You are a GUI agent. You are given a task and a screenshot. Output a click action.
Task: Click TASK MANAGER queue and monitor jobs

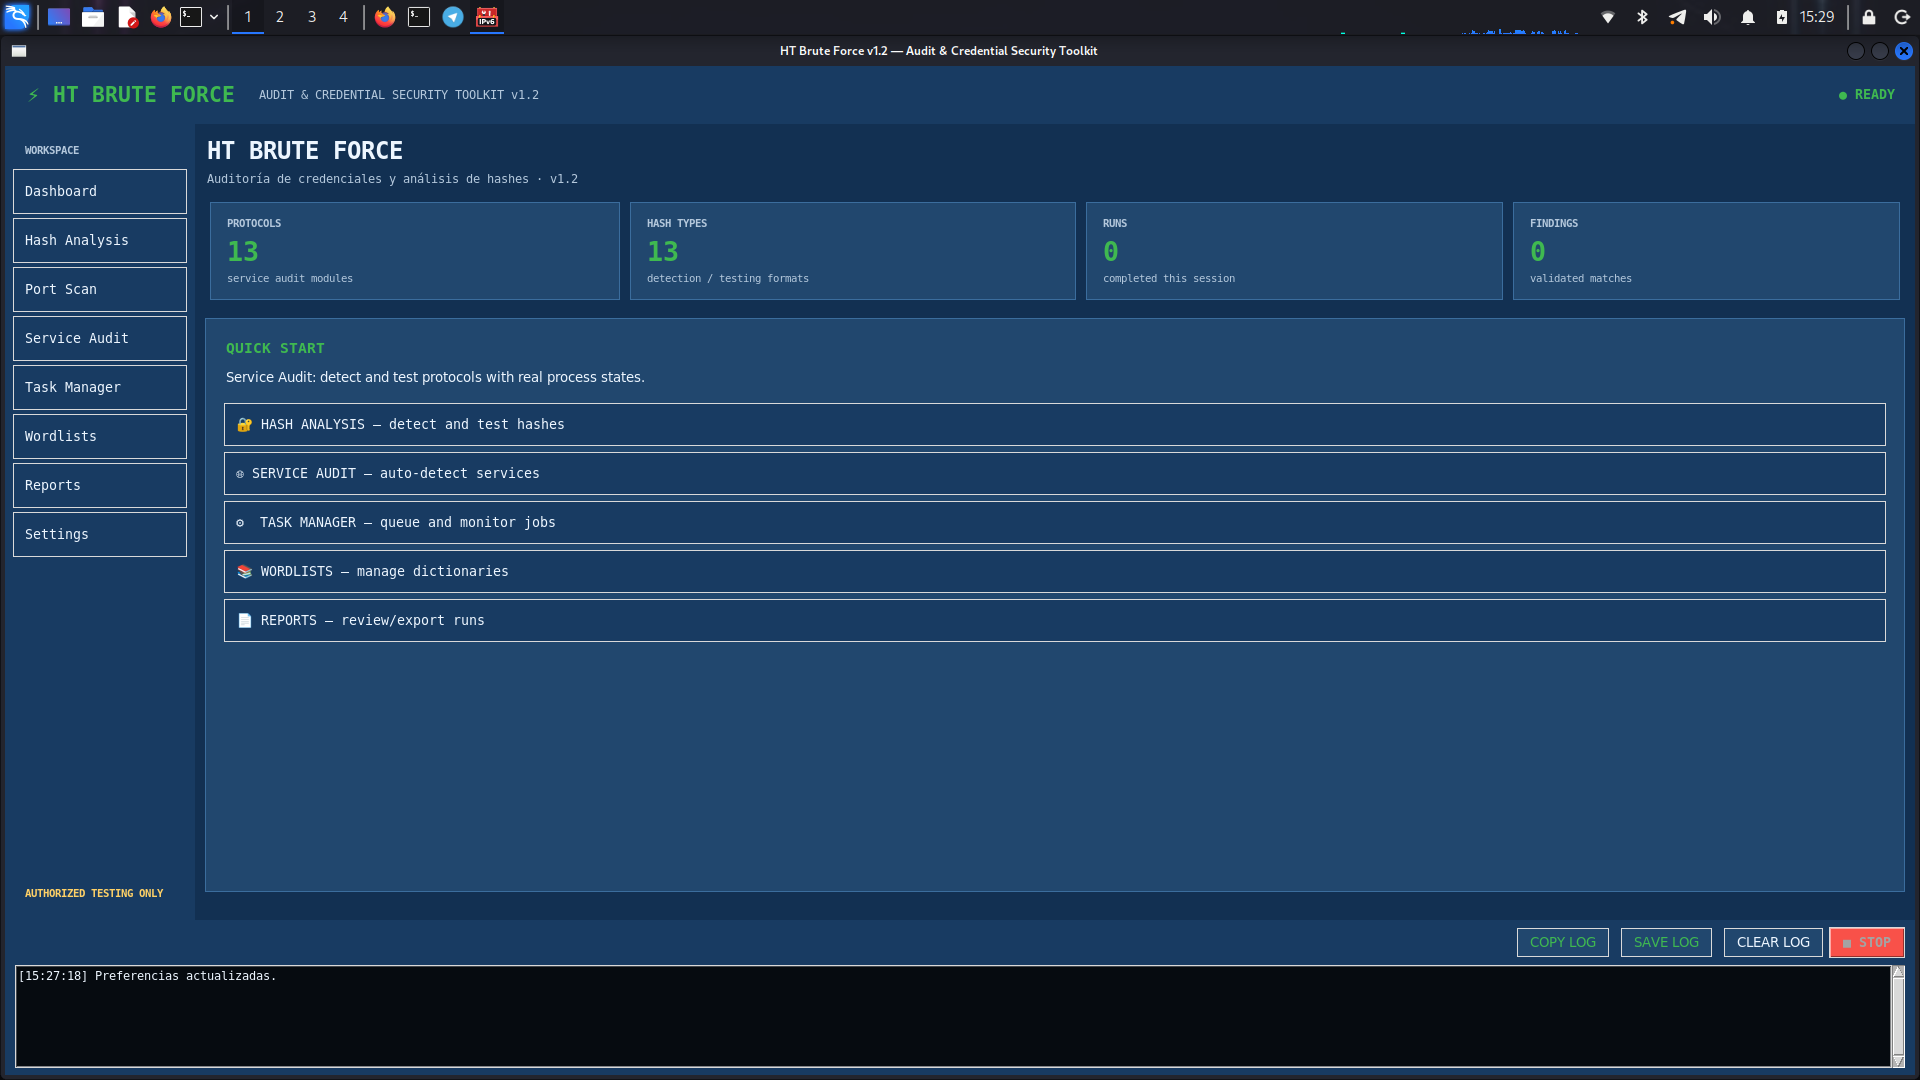1055,522
